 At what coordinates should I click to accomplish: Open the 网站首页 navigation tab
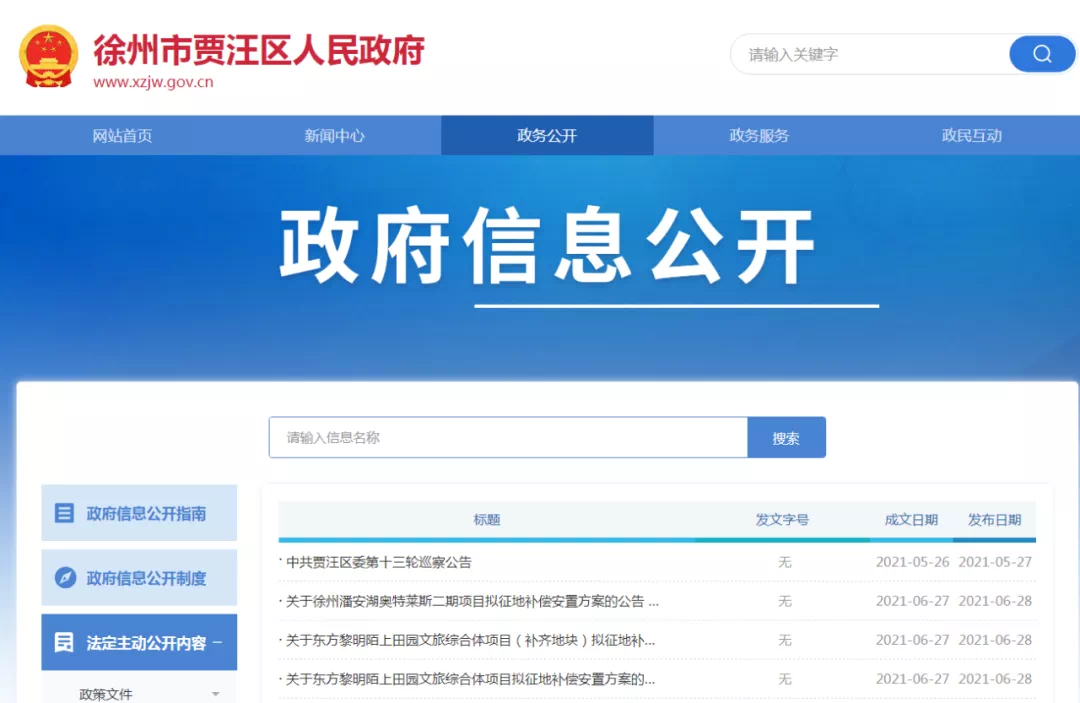coord(122,136)
